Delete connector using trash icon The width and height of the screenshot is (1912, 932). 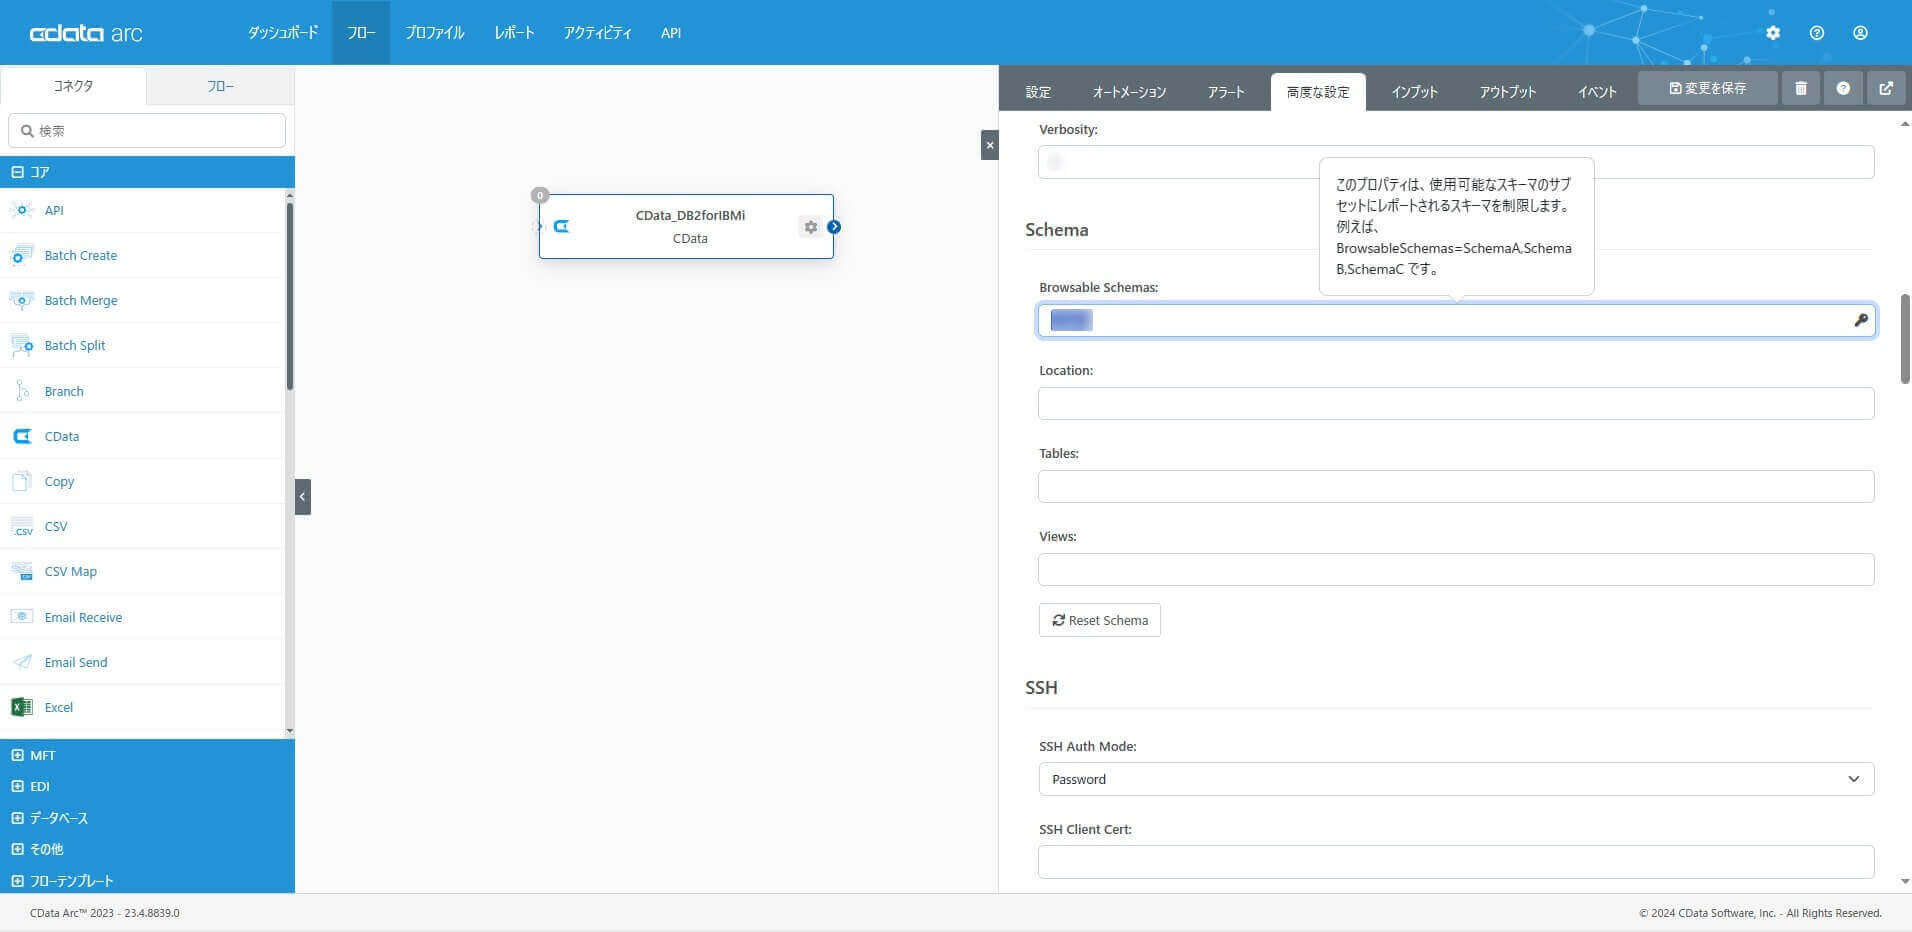[x=1801, y=88]
